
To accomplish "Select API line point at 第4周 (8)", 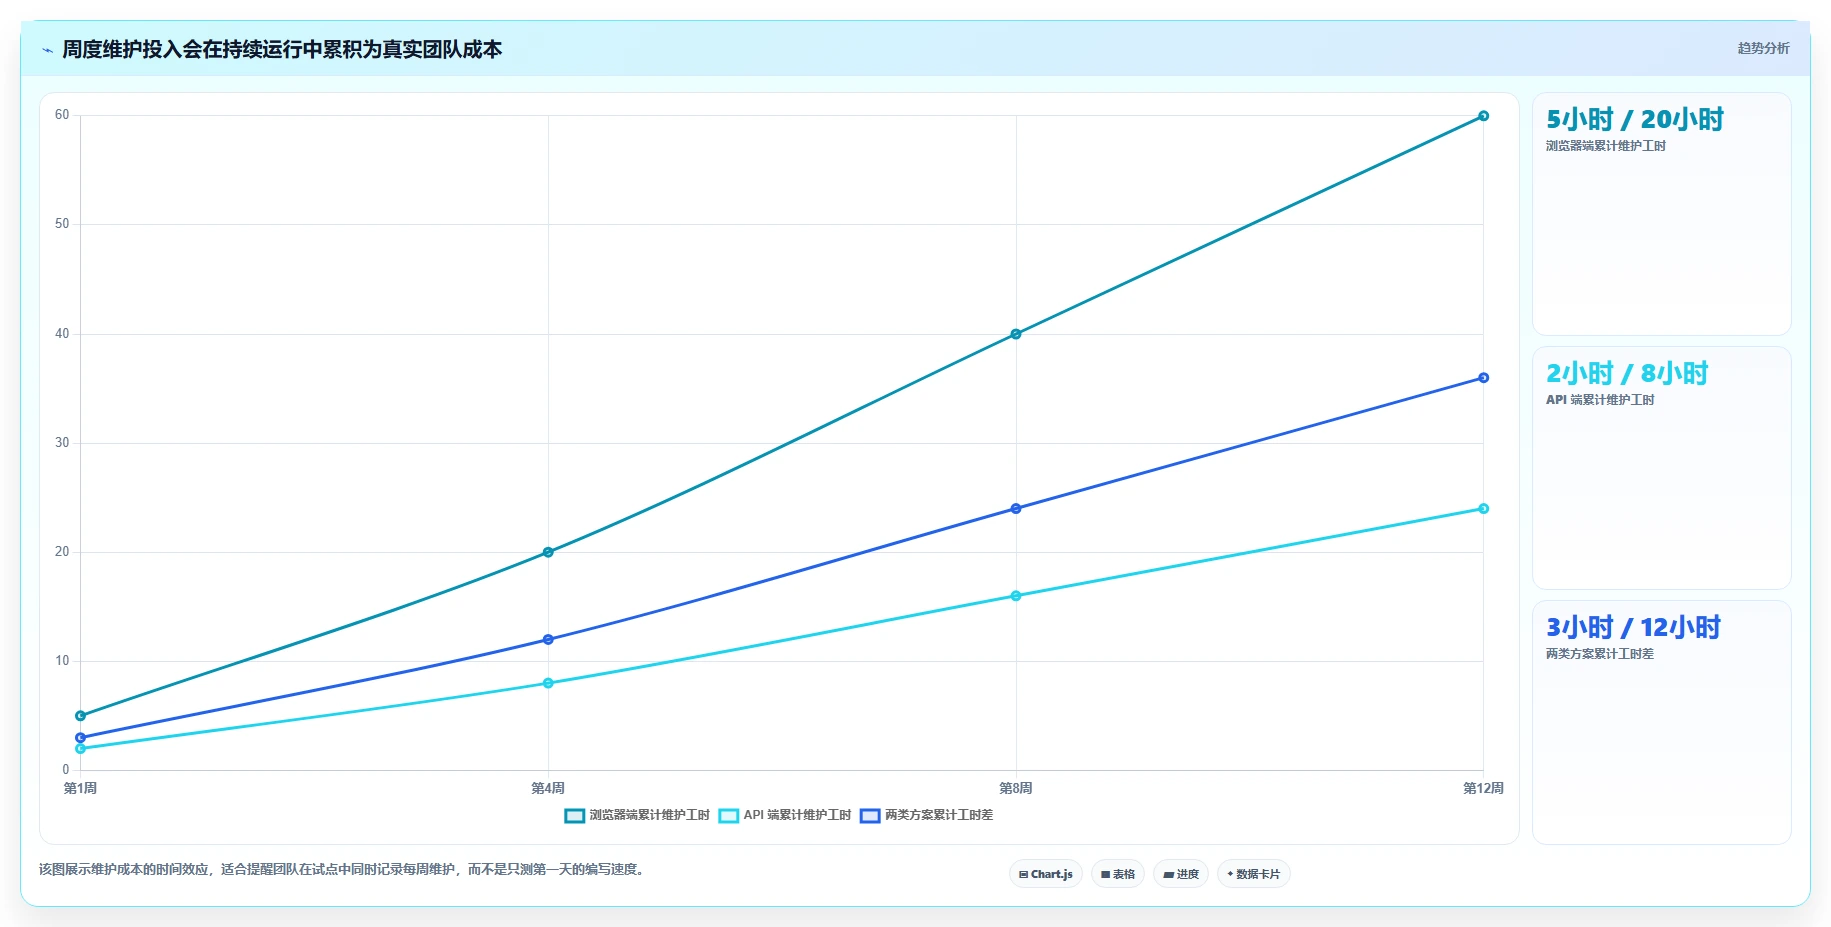I will (548, 683).
